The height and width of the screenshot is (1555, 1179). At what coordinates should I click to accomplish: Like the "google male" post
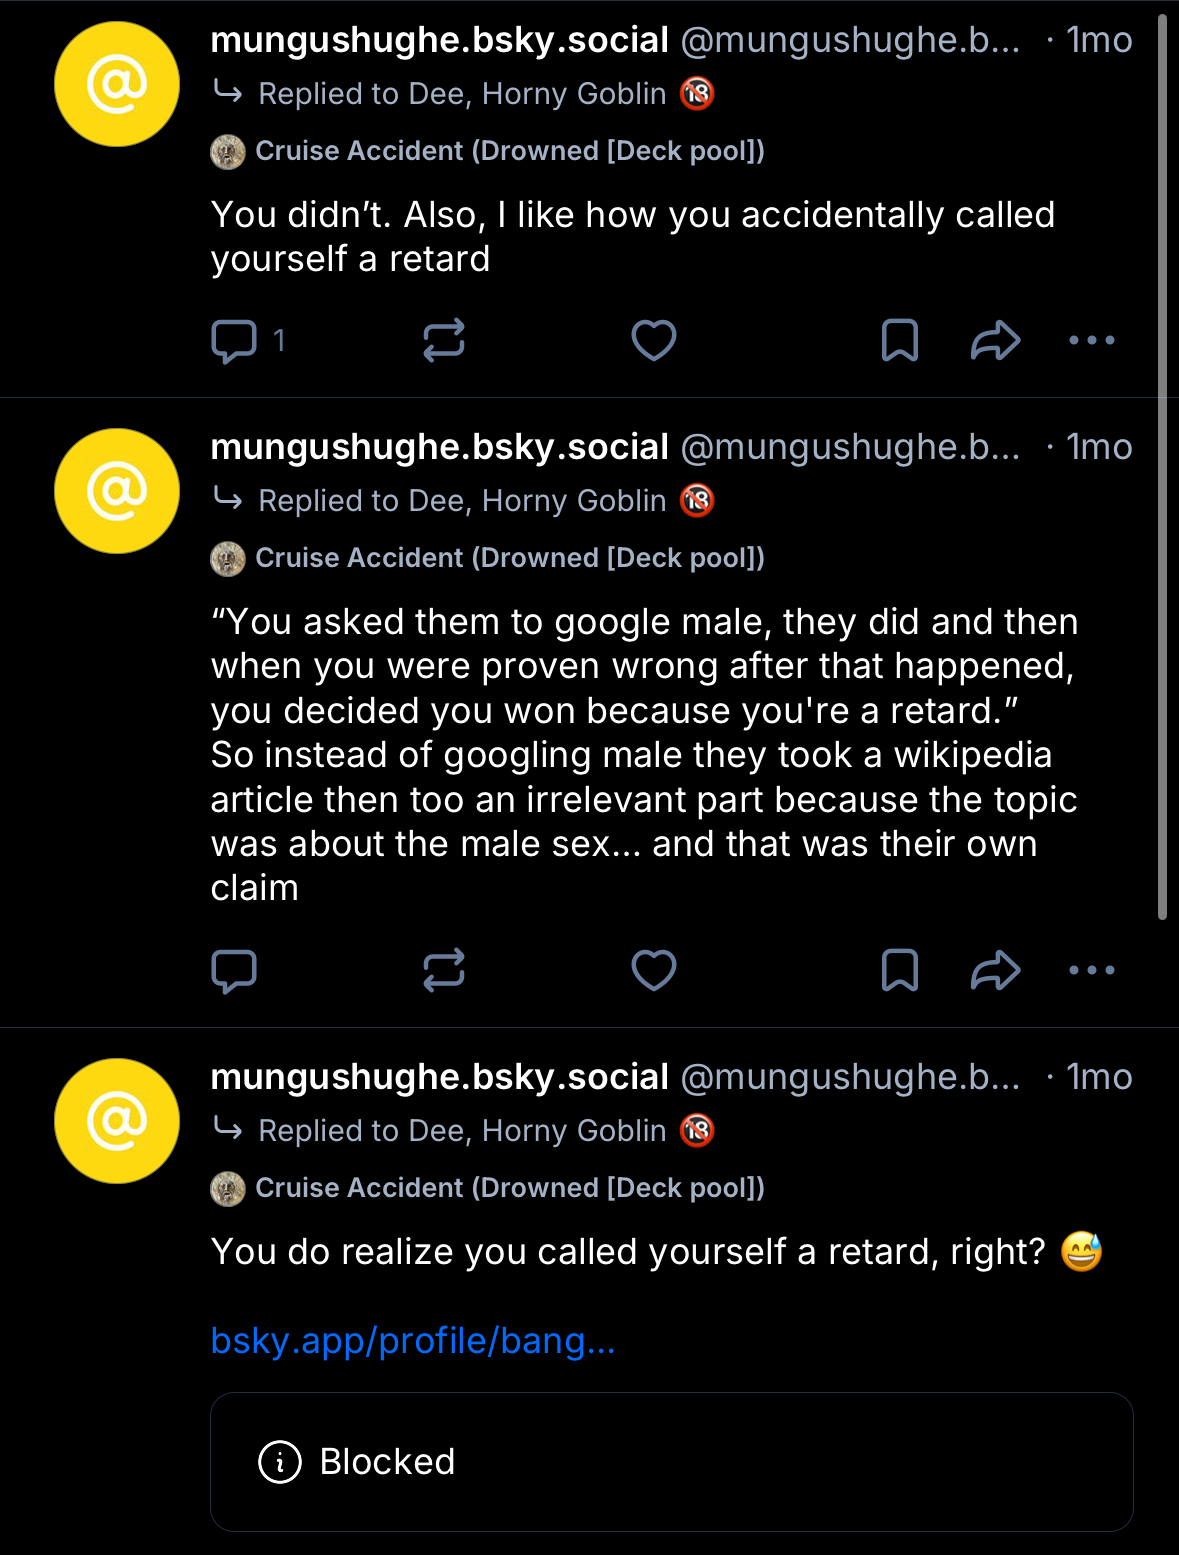(x=654, y=971)
